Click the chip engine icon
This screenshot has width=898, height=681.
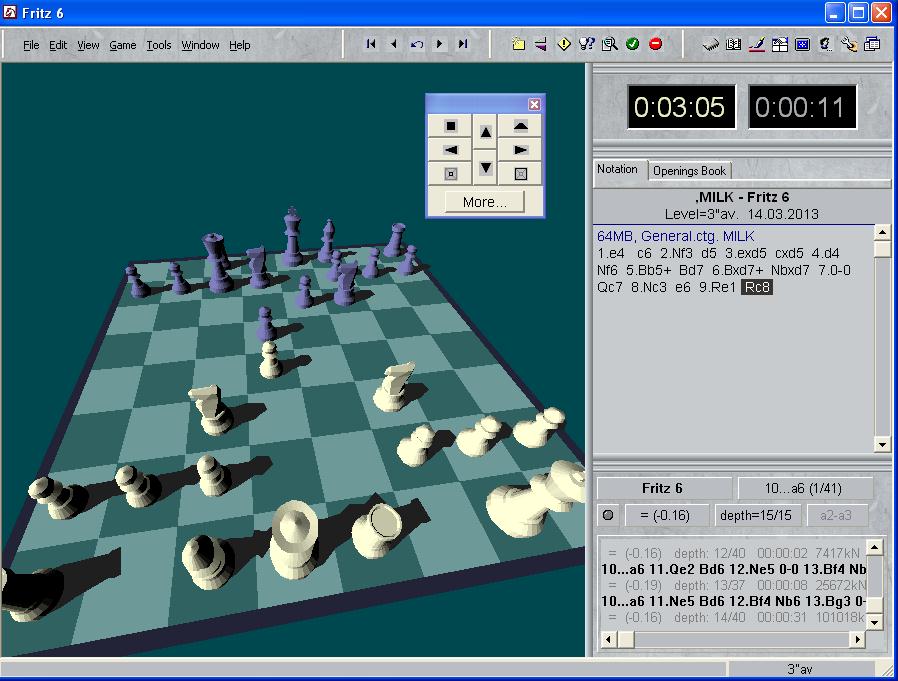click(711, 44)
